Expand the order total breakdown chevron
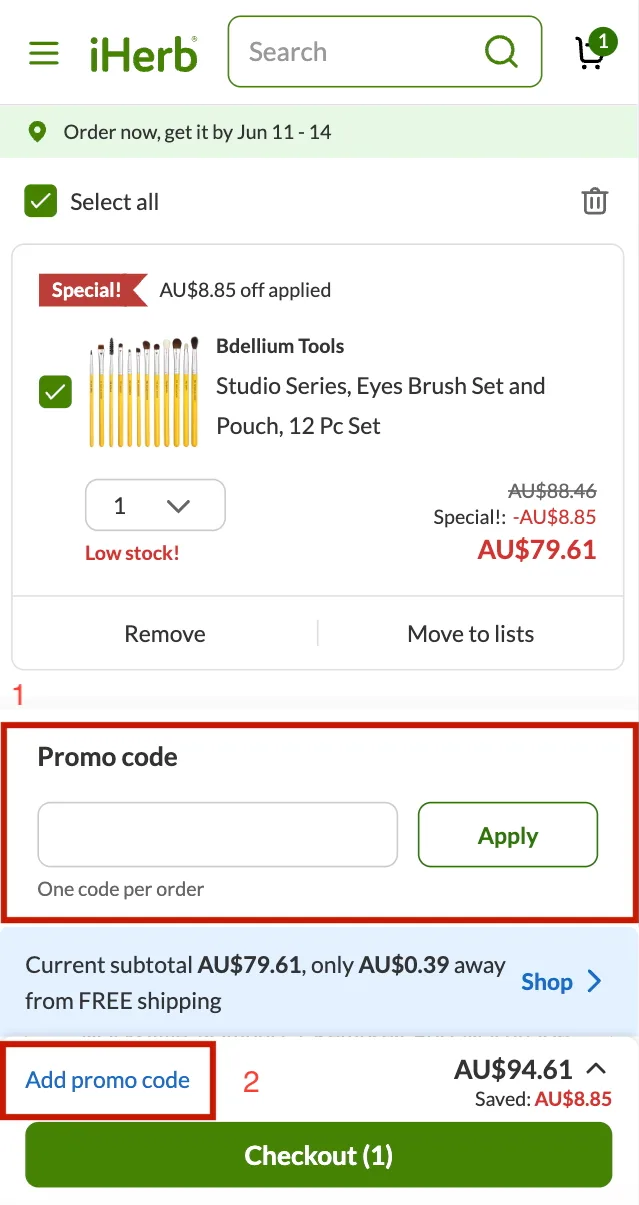This screenshot has width=639, height=1205. (596, 1069)
